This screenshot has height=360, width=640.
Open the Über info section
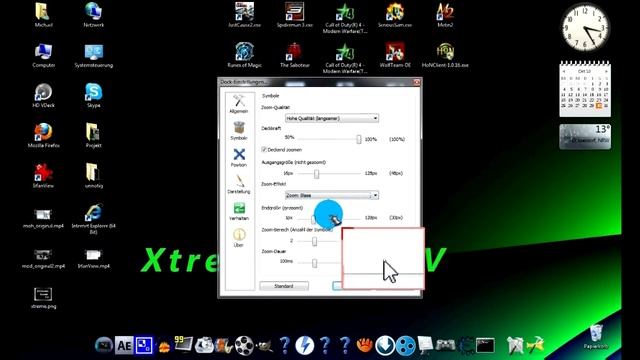[239, 238]
